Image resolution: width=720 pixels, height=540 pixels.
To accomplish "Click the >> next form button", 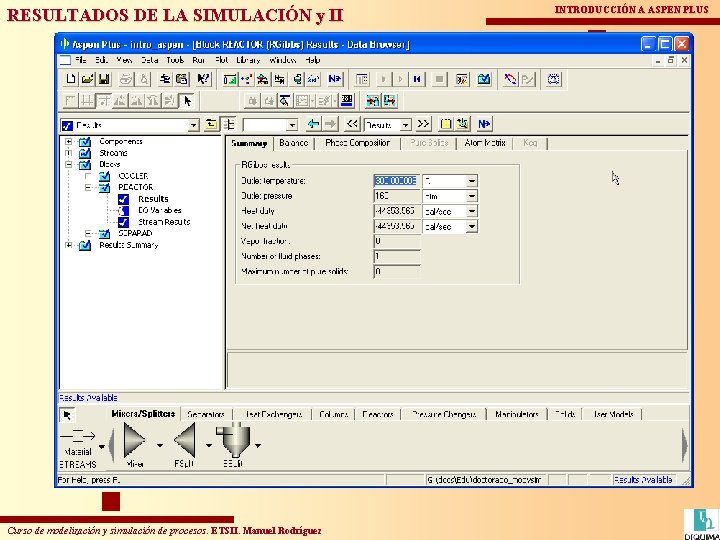I will [423, 124].
